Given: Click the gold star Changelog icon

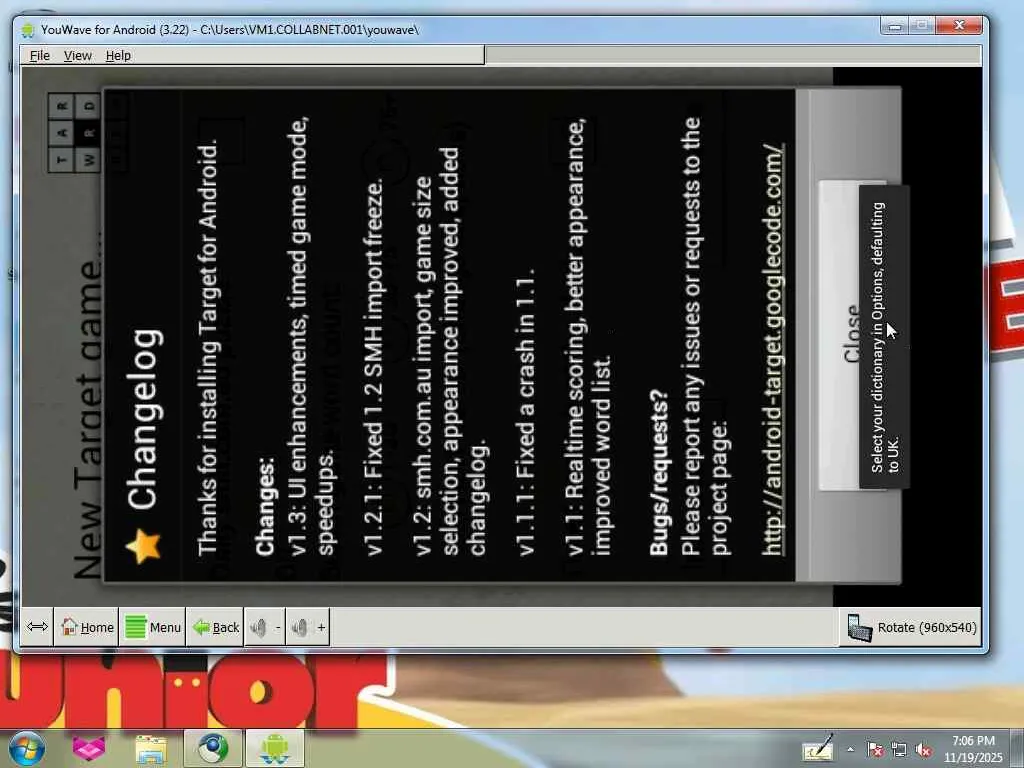Looking at the screenshot, I should point(143,545).
